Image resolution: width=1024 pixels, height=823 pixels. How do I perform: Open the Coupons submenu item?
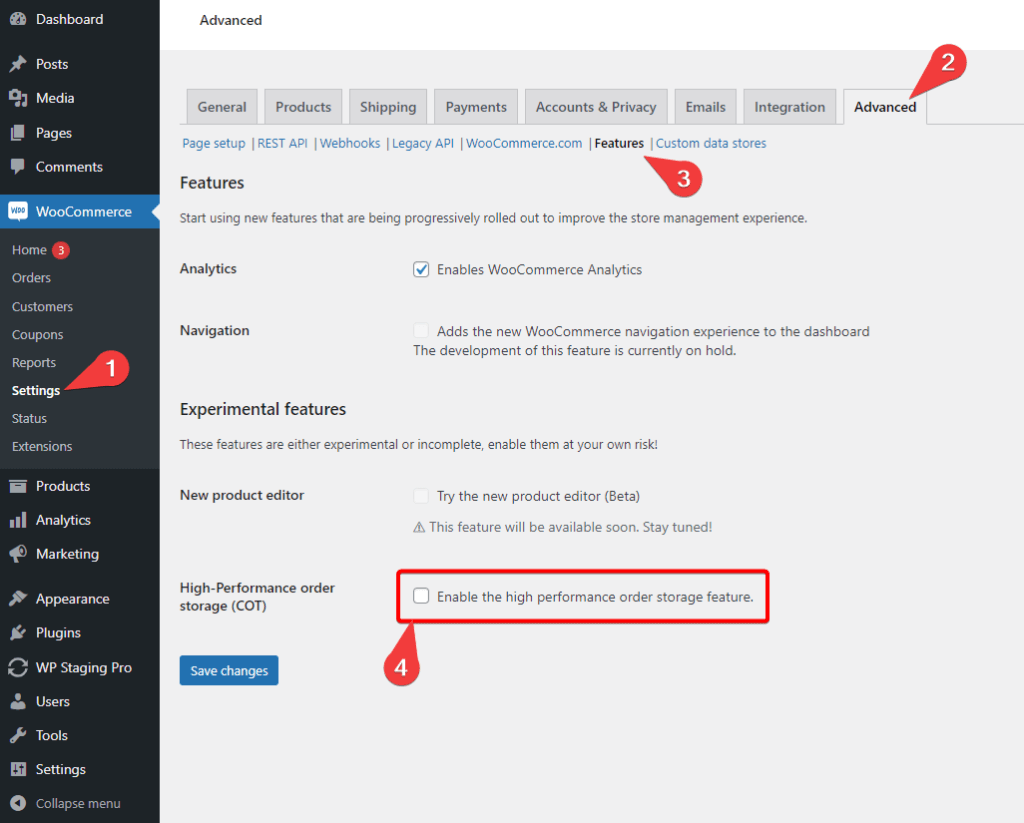[x=37, y=334]
